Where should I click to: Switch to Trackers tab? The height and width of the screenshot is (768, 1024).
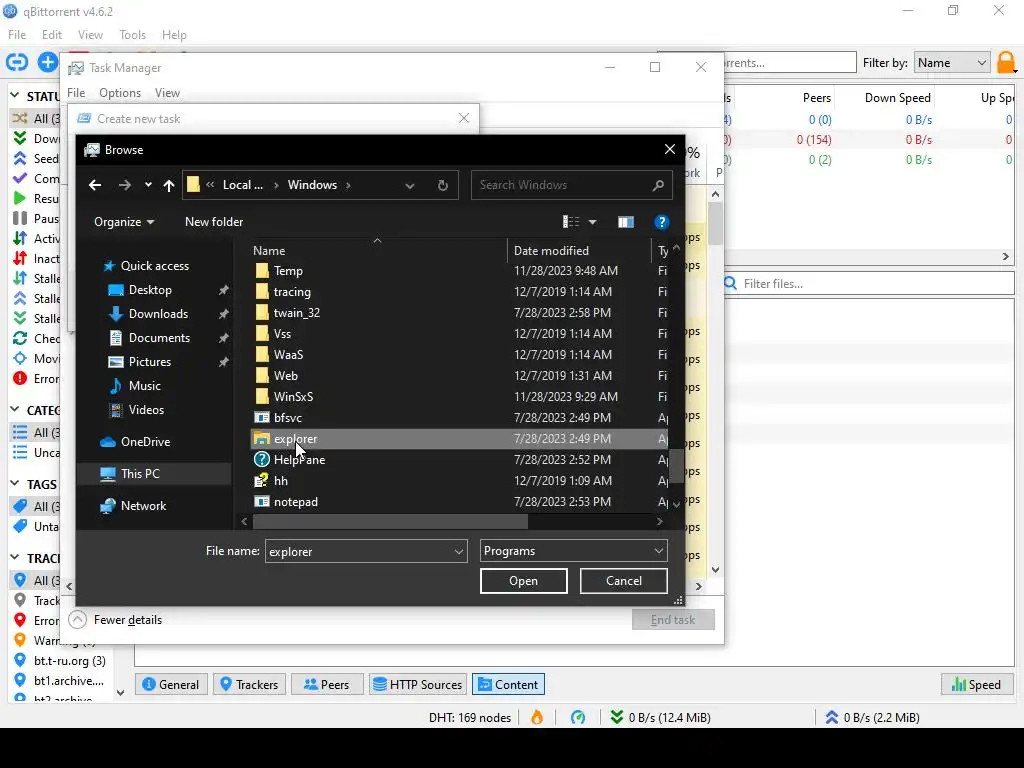(x=249, y=684)
